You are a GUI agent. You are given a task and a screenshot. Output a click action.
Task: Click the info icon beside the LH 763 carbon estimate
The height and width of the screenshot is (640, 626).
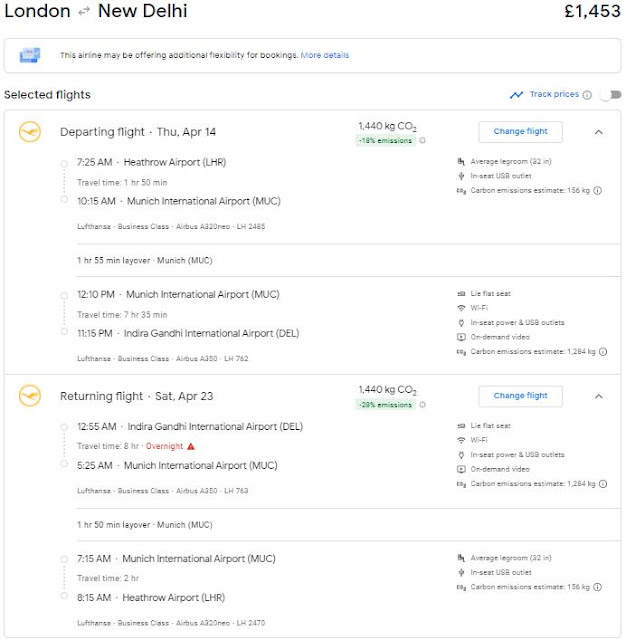coord(603,484)
